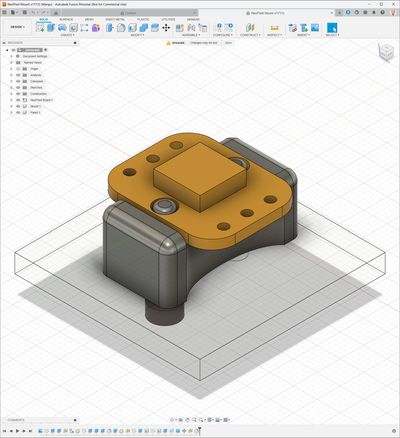This screenshot has width=400, height=438.
Task: Switch to the Utilities tab
Action: pos(168,20)
